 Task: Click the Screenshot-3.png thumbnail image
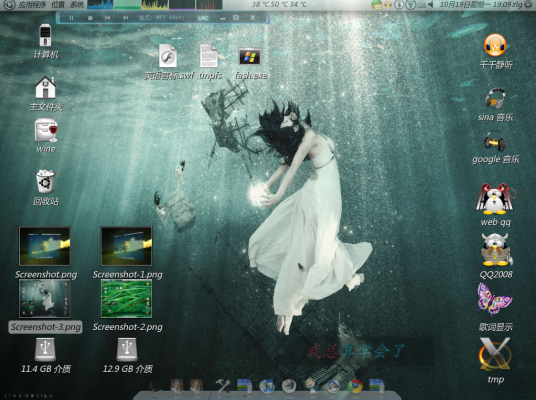45,299
